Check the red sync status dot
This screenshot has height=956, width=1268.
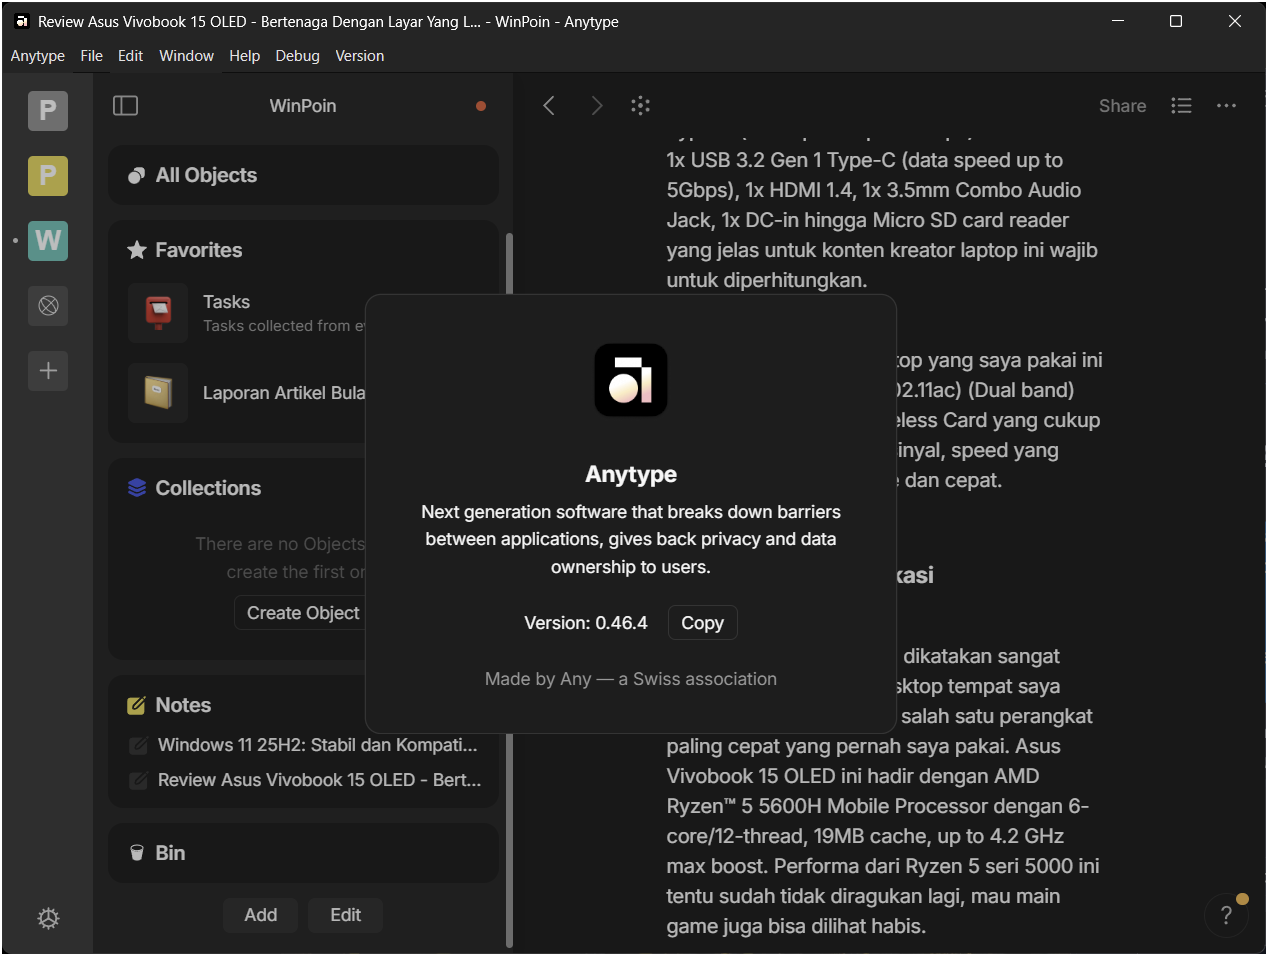click(x=481, y=106)
